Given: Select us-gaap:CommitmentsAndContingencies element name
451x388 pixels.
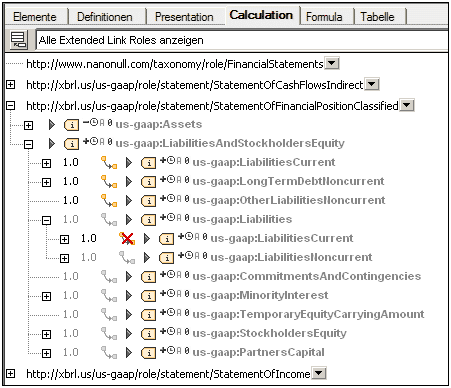Looking at the screenshot, I should [x=307, y=276].
